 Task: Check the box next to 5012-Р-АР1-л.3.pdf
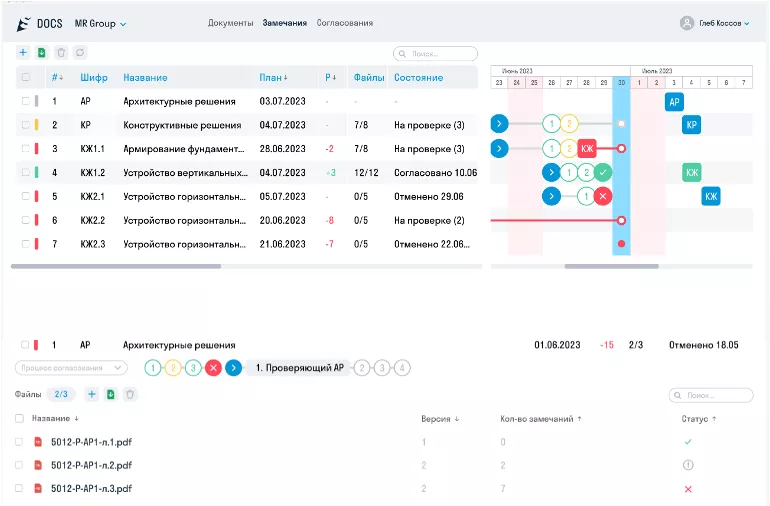(19, 489)
